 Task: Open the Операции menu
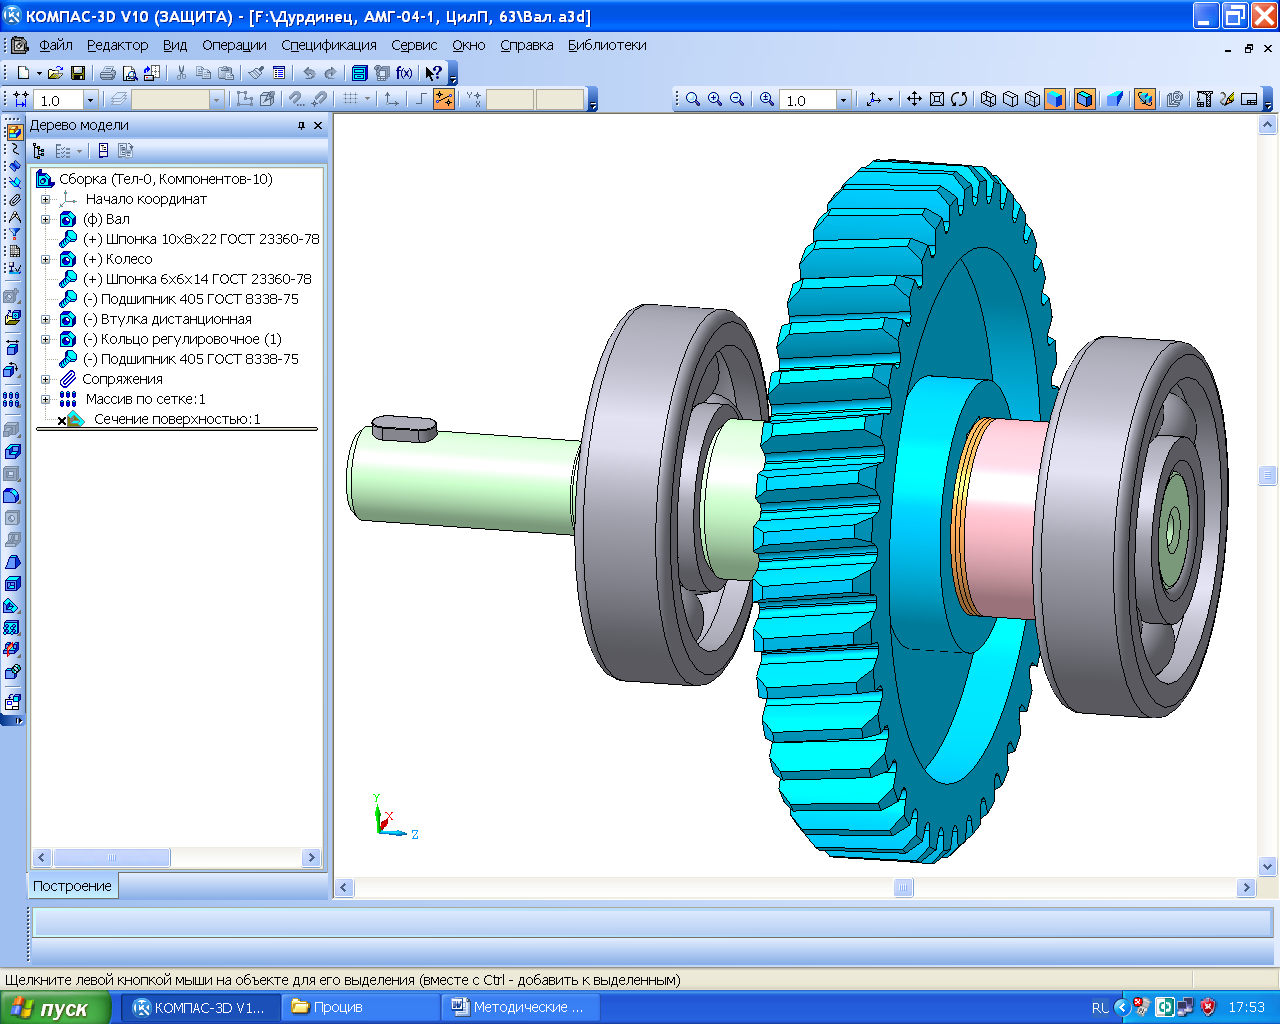(x=234, y=45)
